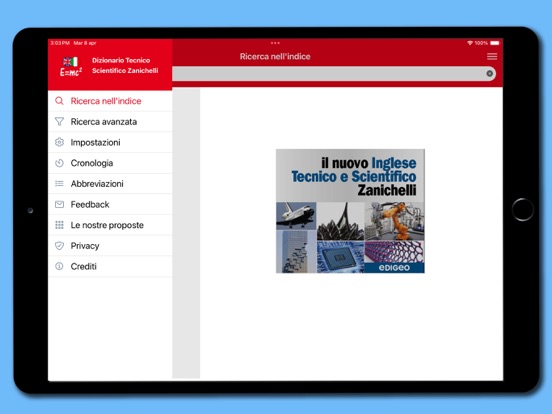Open Le nostre proposte

pyautogui.click(x=110, y=225)
